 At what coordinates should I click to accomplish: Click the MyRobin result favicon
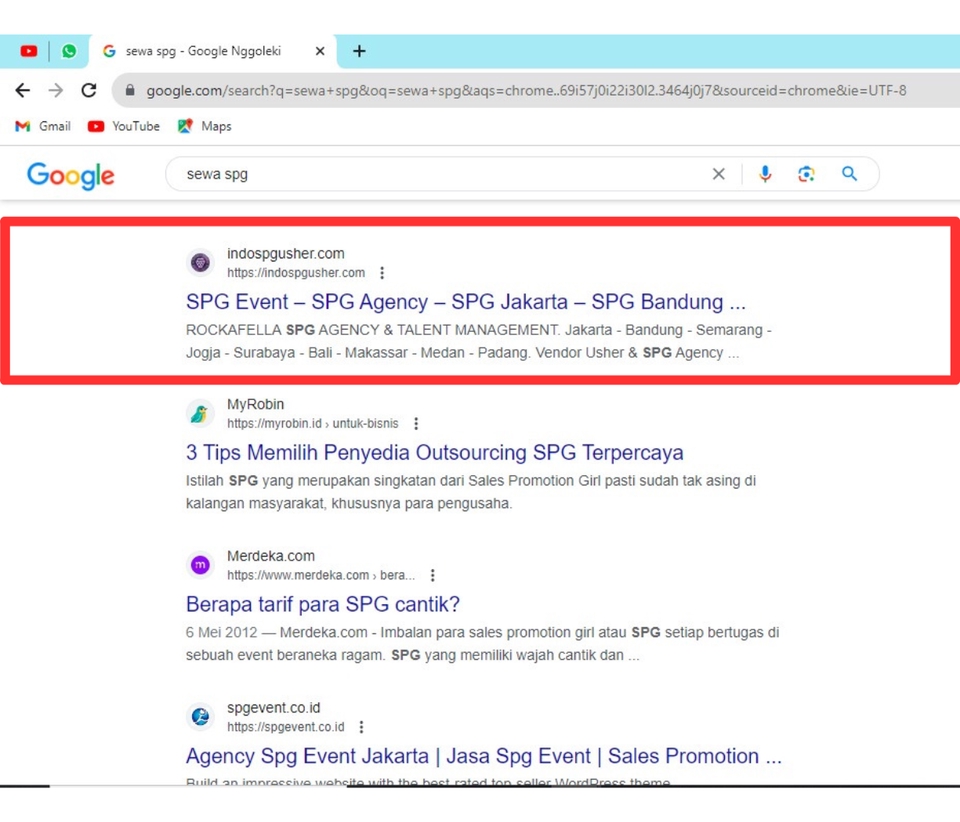(x=200, y=412)
